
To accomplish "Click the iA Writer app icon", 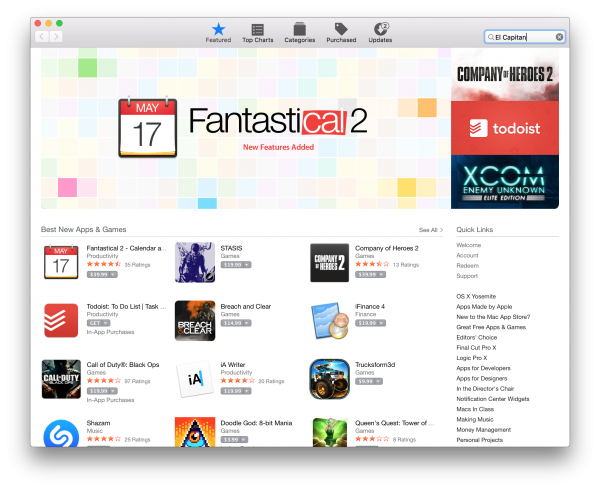I will coord(195,379).
